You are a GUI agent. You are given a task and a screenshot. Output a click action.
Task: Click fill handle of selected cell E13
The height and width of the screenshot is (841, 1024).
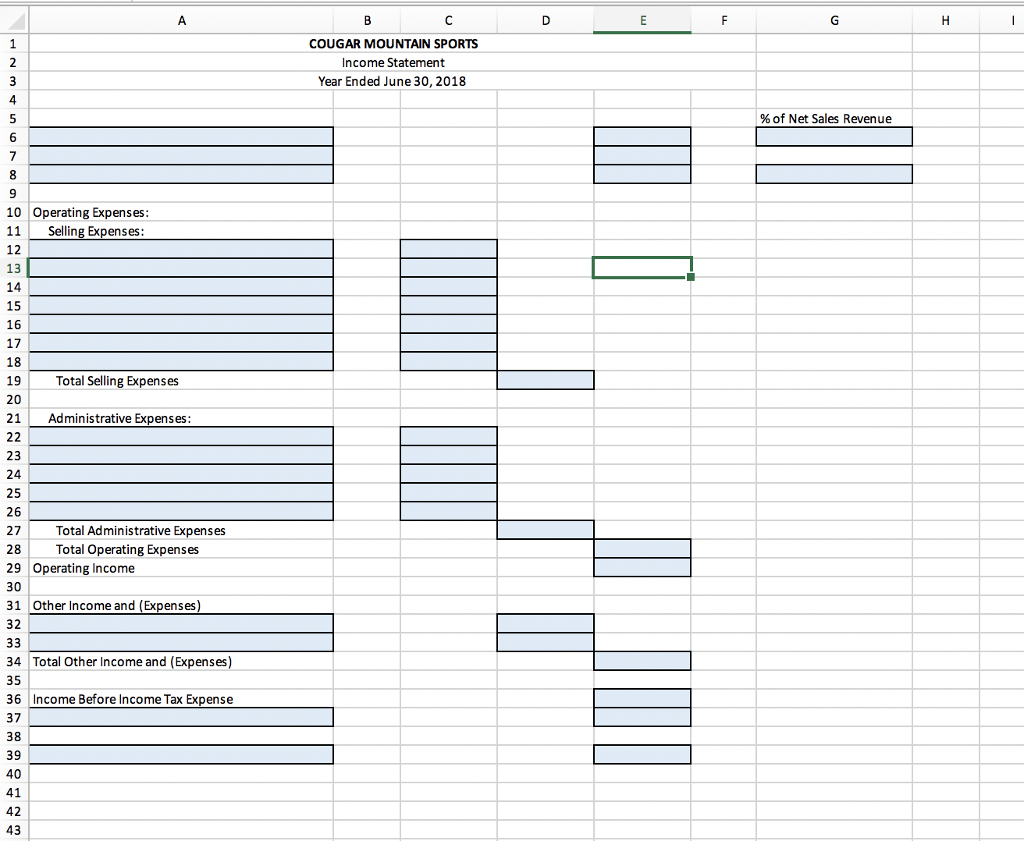click(691, 278)
